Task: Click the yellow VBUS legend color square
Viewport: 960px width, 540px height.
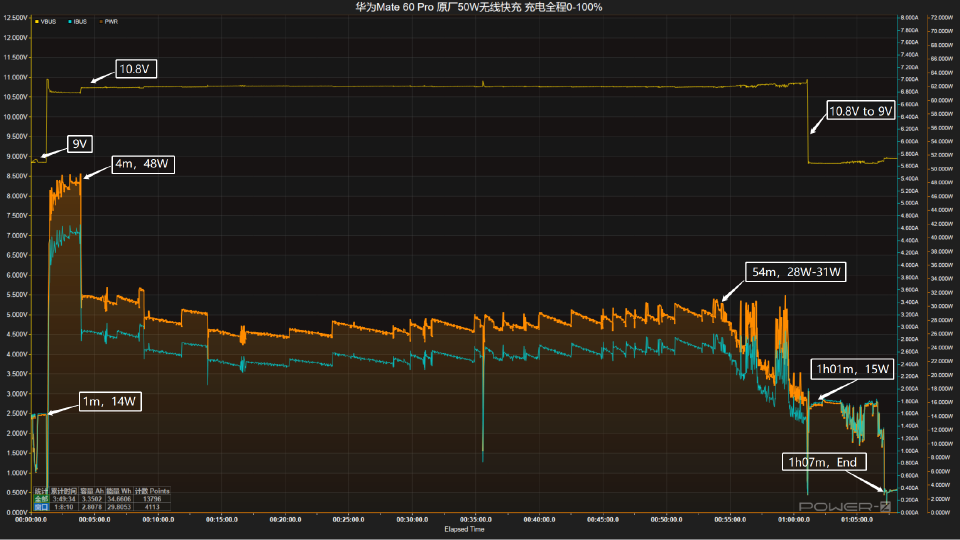Action: (37, 20)
